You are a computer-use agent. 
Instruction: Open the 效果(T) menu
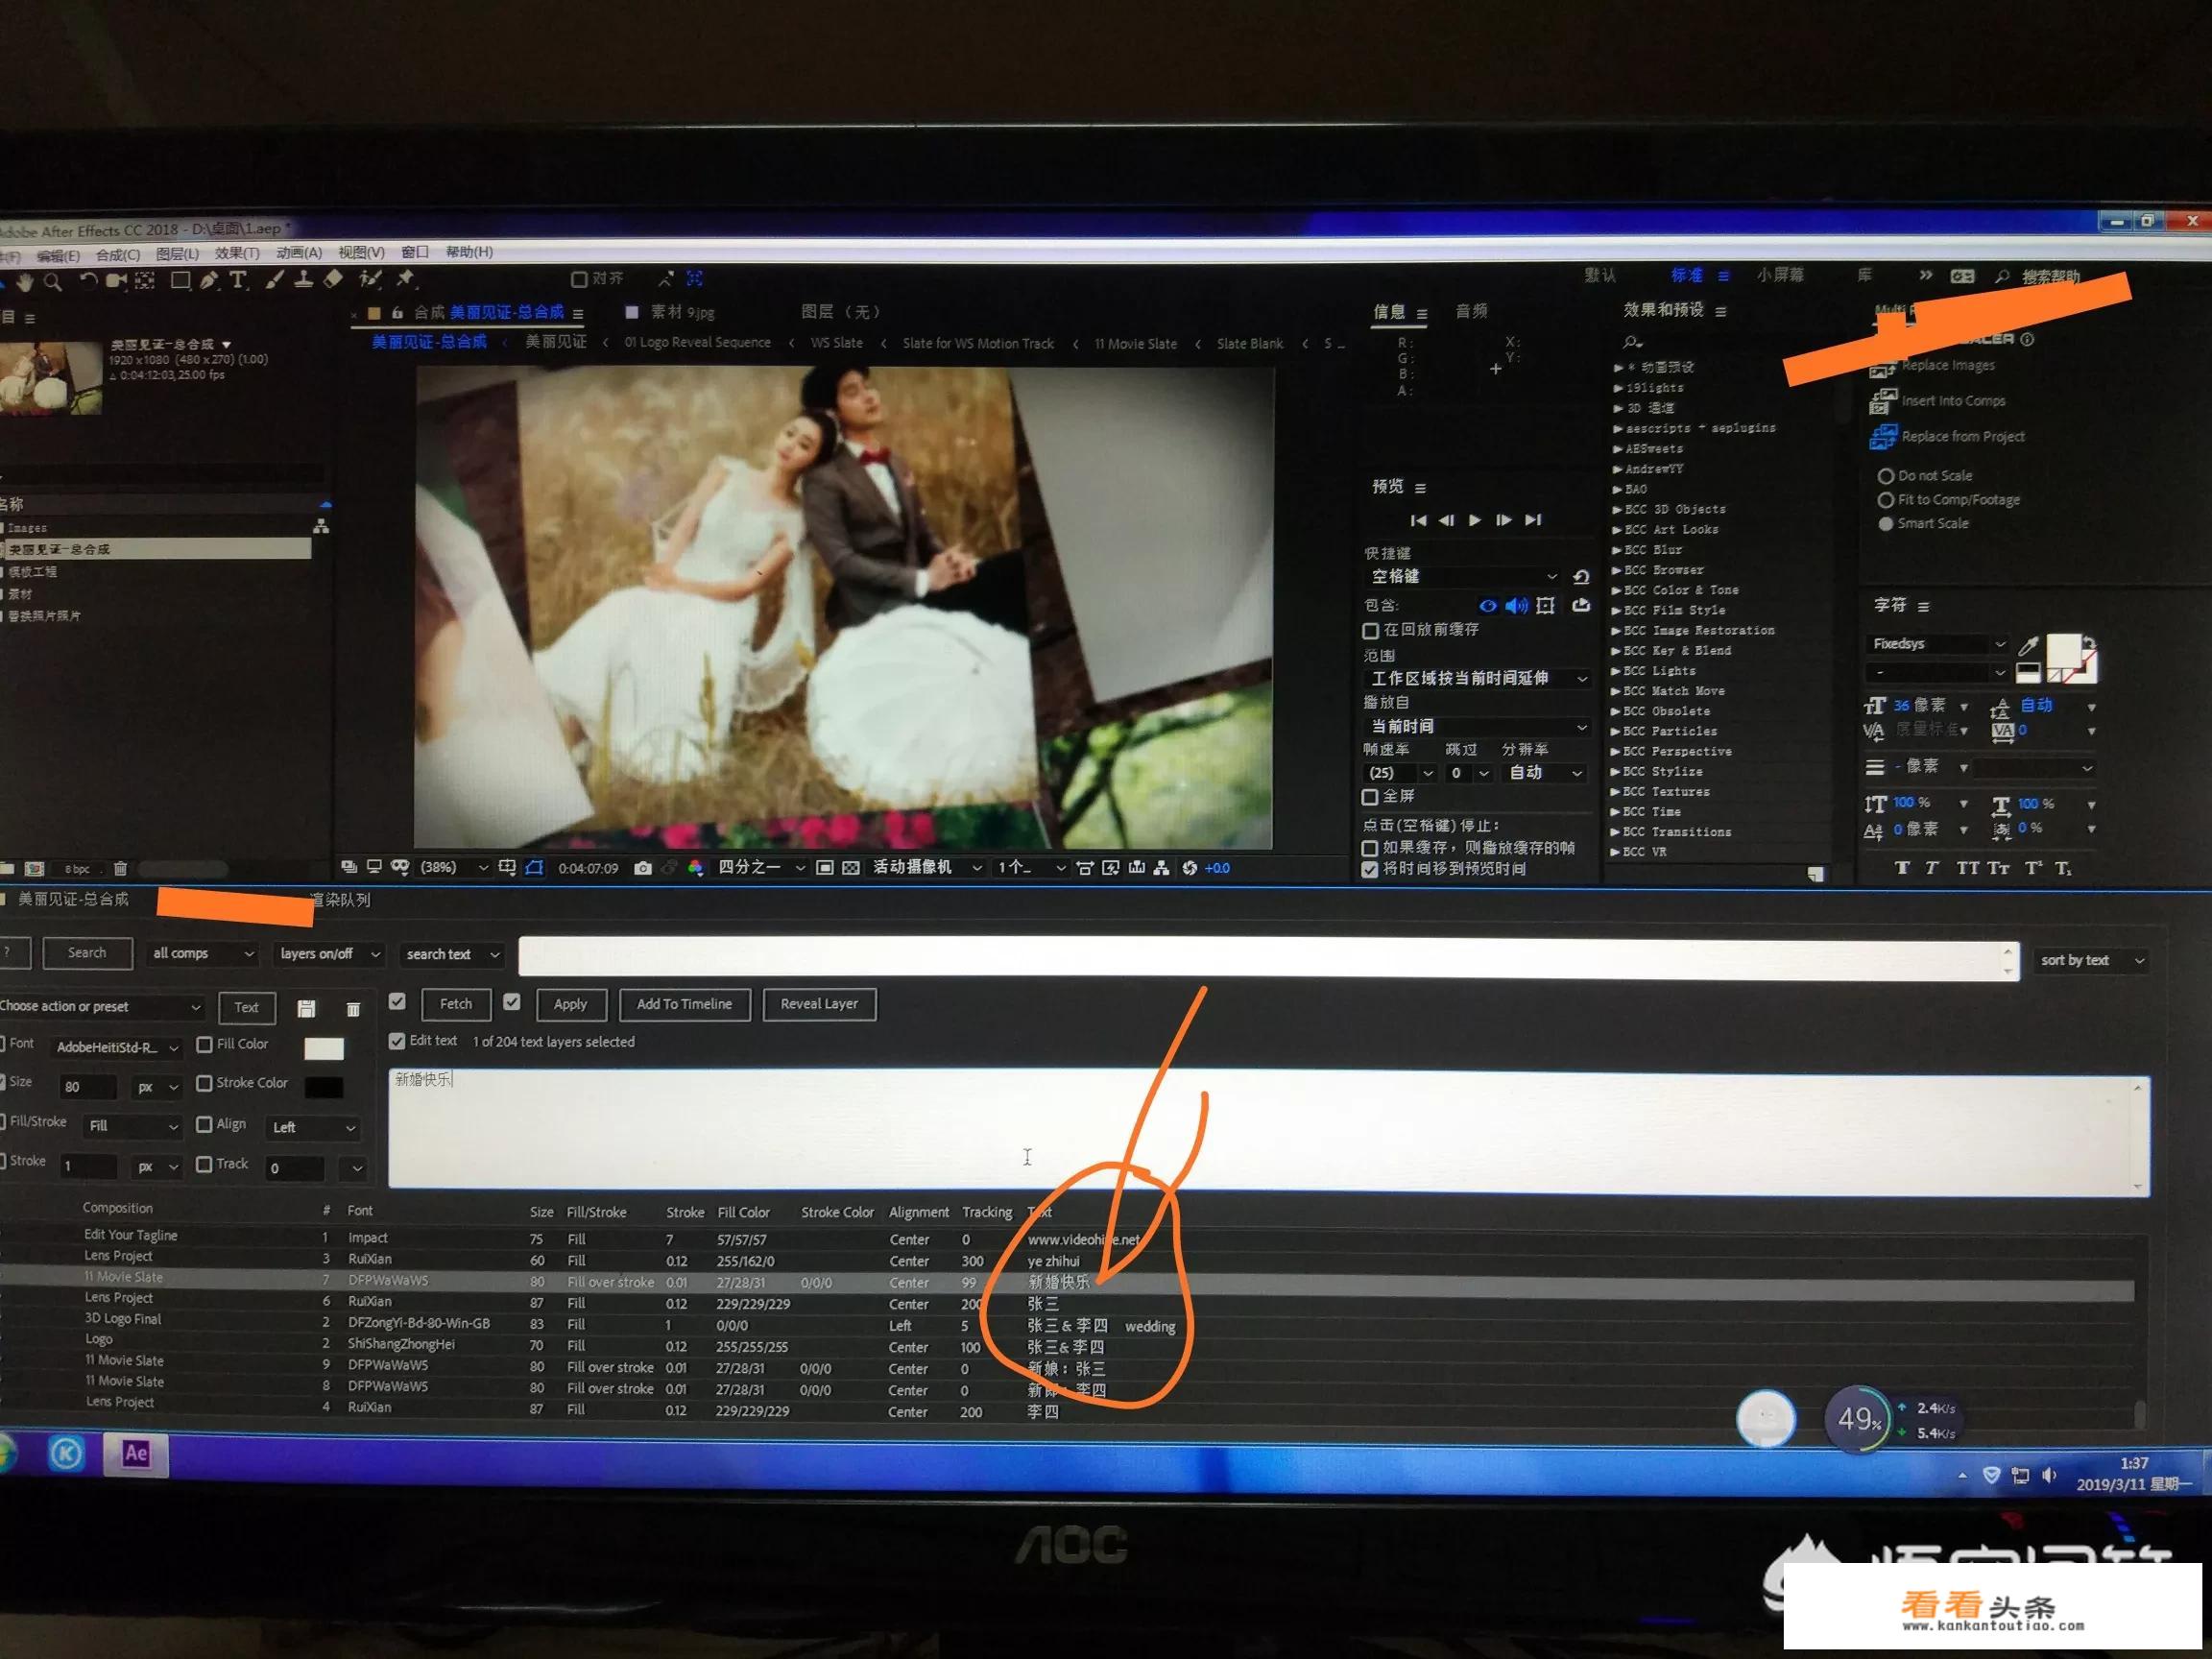point(237,253)
